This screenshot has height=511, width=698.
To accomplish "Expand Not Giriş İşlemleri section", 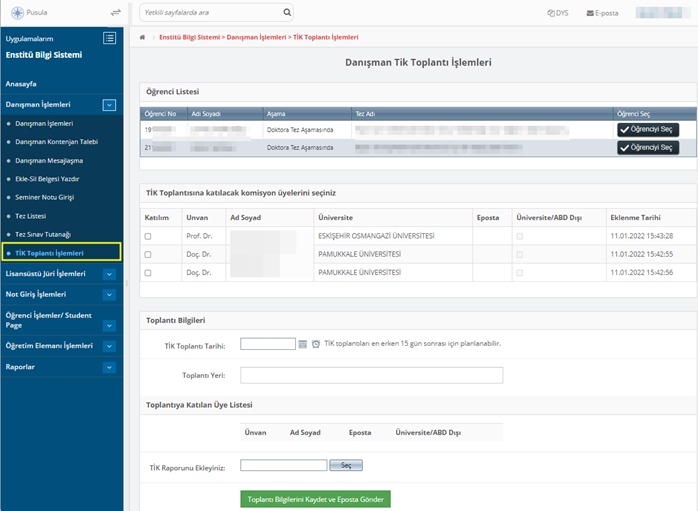I will [109, 295].
